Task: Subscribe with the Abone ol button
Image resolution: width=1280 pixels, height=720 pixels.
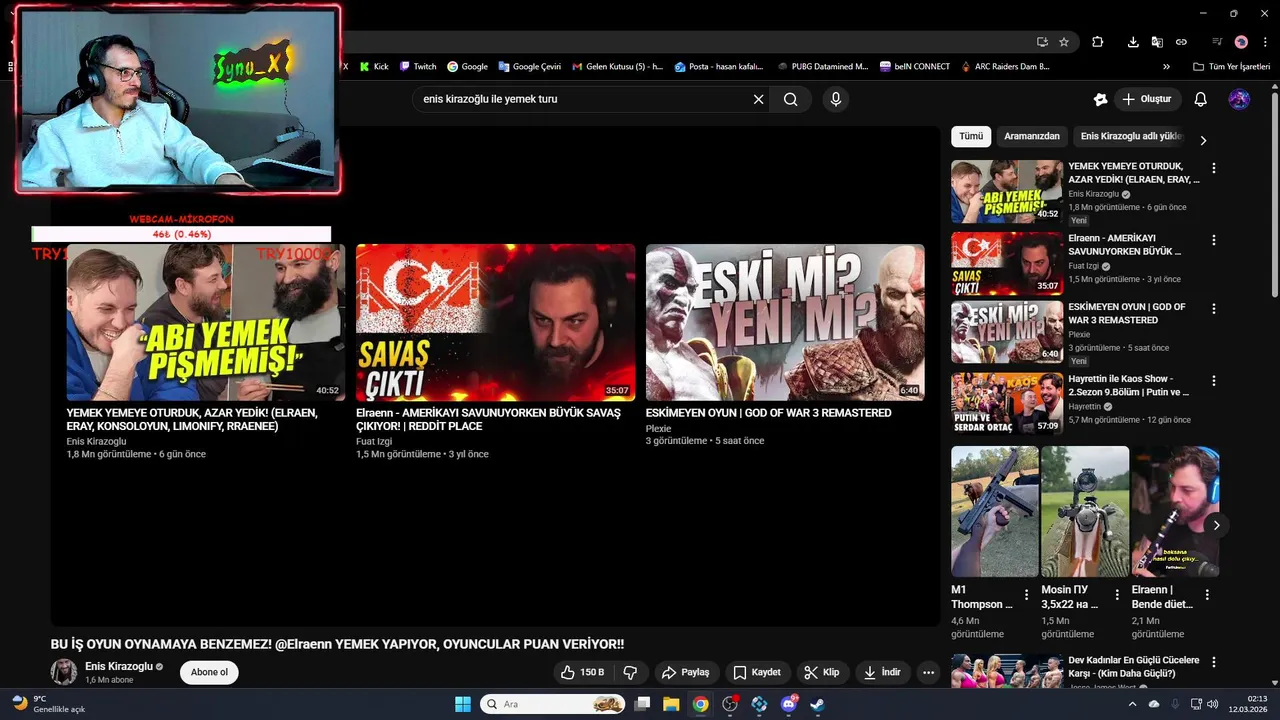Action: click(x=209, y=672)
